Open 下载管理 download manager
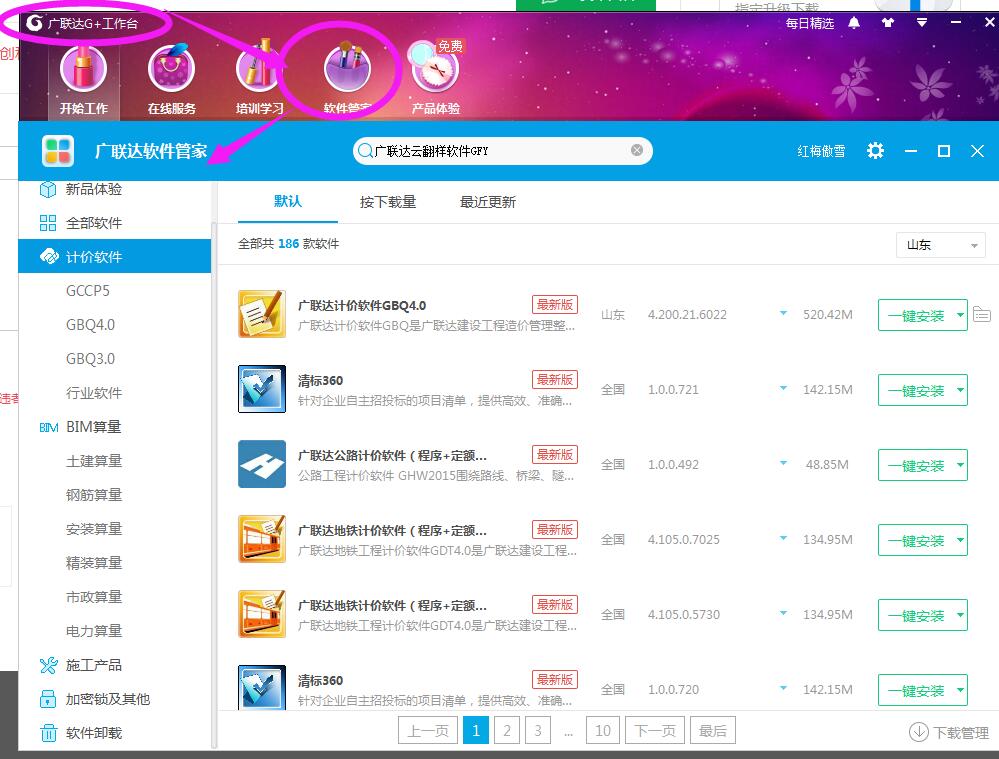The height and width of the screenshot is (759, 999). (x=949, y=733)
